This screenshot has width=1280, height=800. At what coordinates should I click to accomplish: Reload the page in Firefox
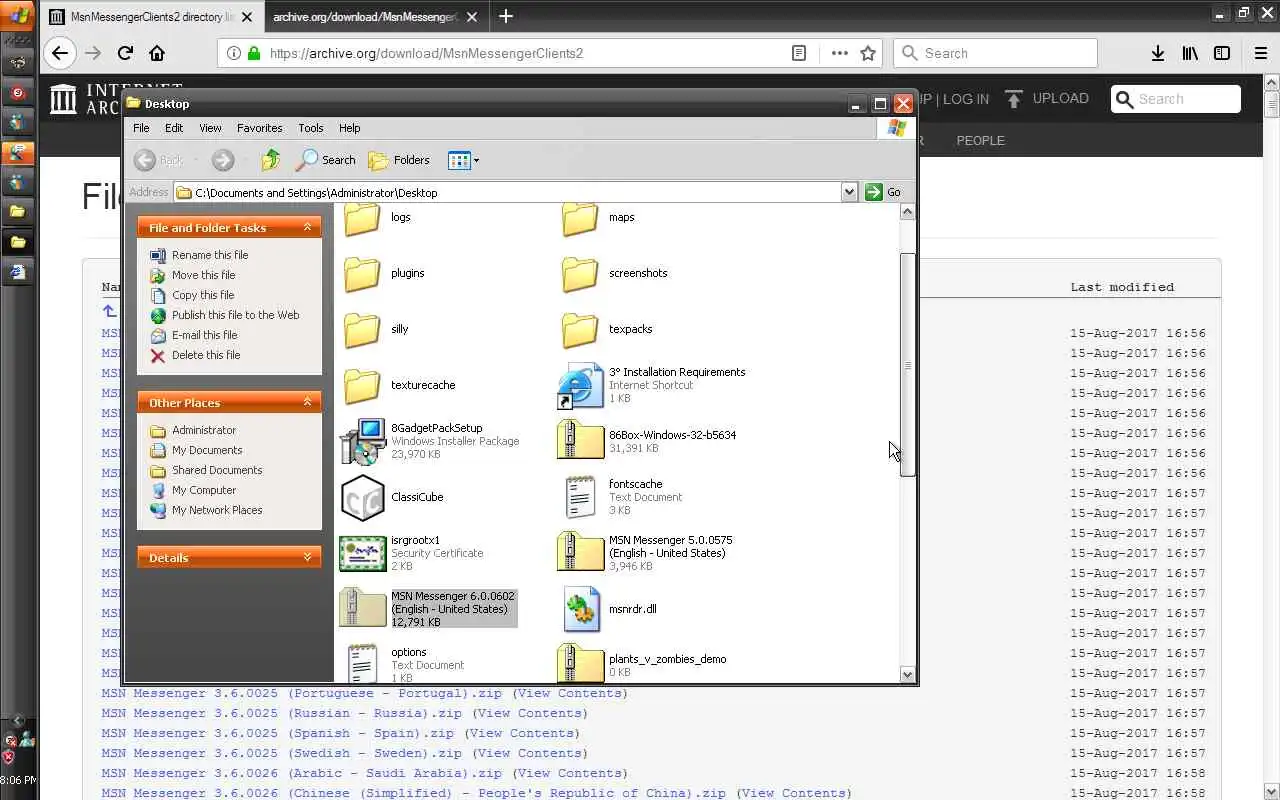click(x=125, y=53)
